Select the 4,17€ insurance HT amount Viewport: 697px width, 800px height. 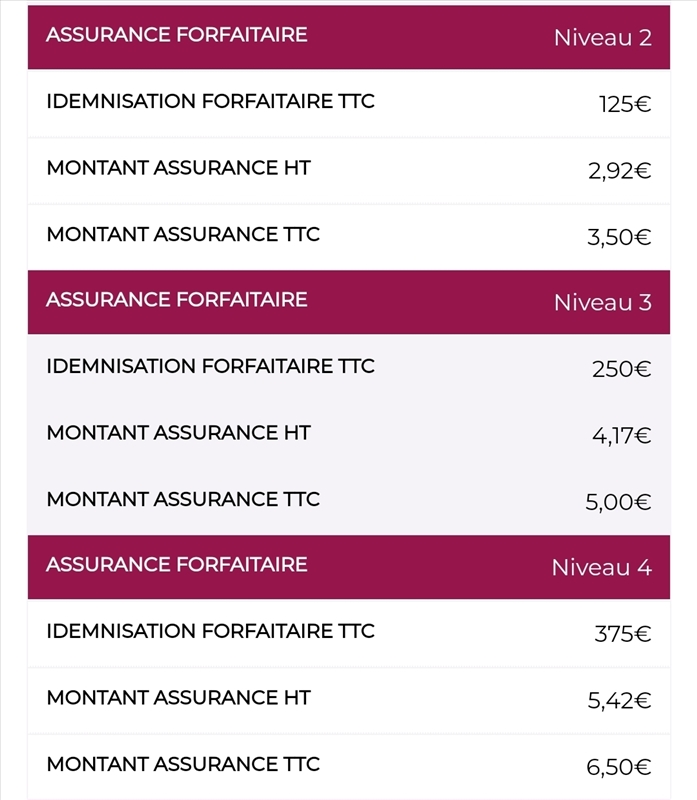621,436
